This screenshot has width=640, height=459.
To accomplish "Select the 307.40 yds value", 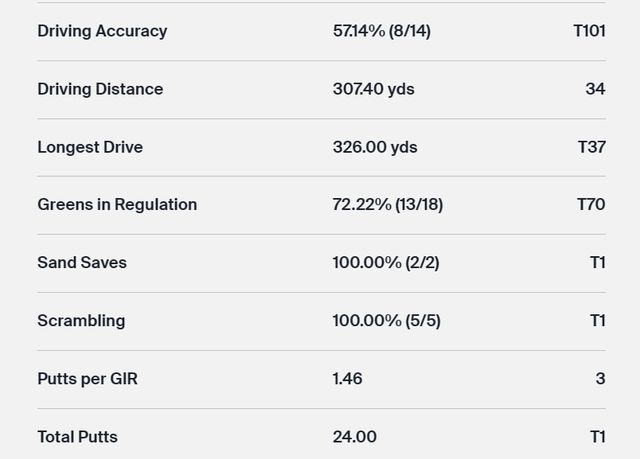I will (373, 89).
